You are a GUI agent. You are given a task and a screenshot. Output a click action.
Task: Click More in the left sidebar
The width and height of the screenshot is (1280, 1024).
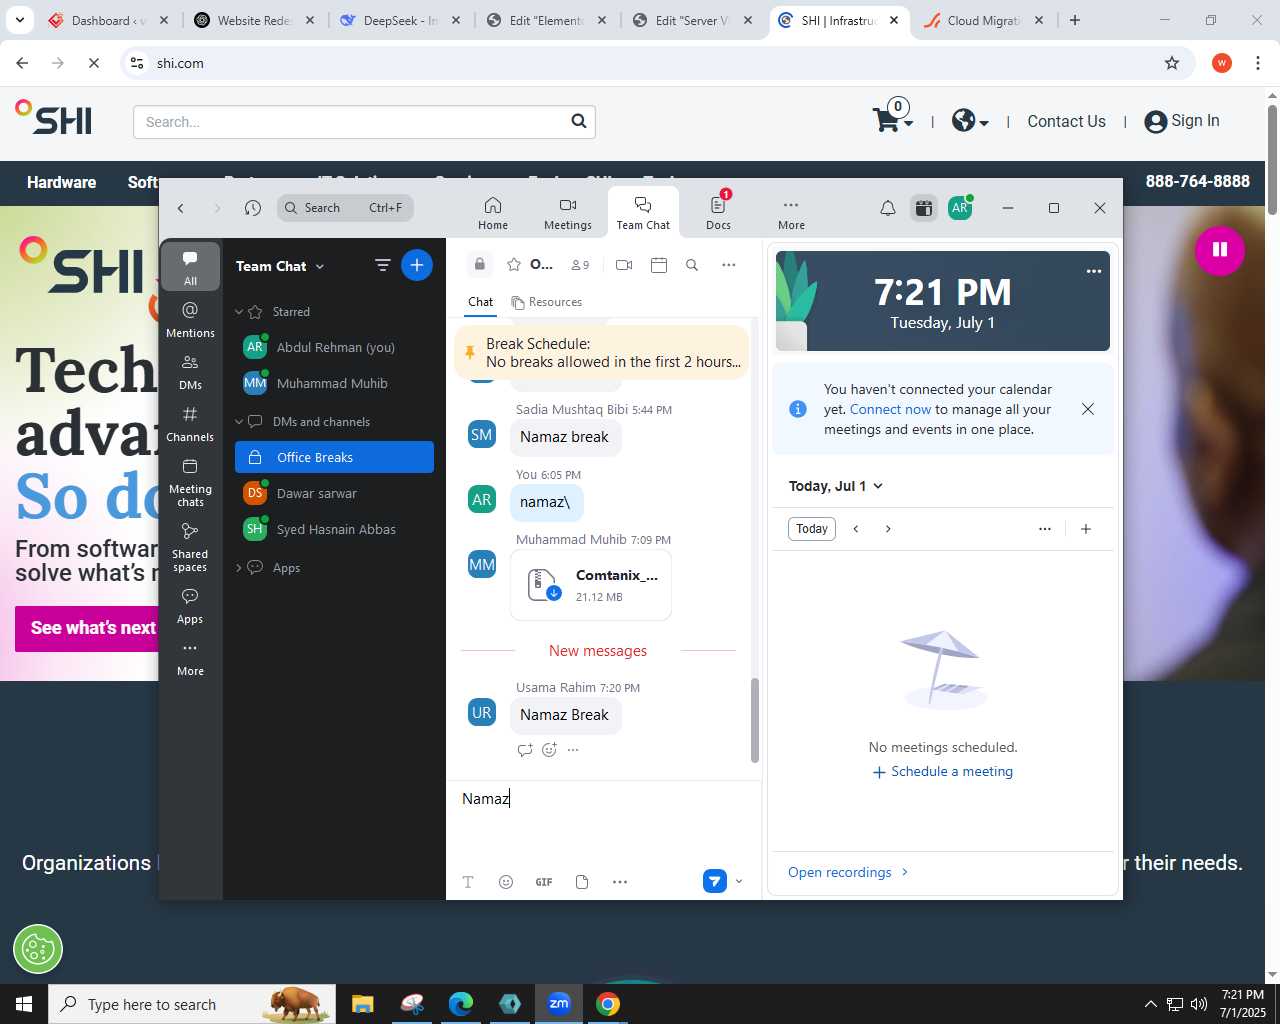[x=190, y=658]
